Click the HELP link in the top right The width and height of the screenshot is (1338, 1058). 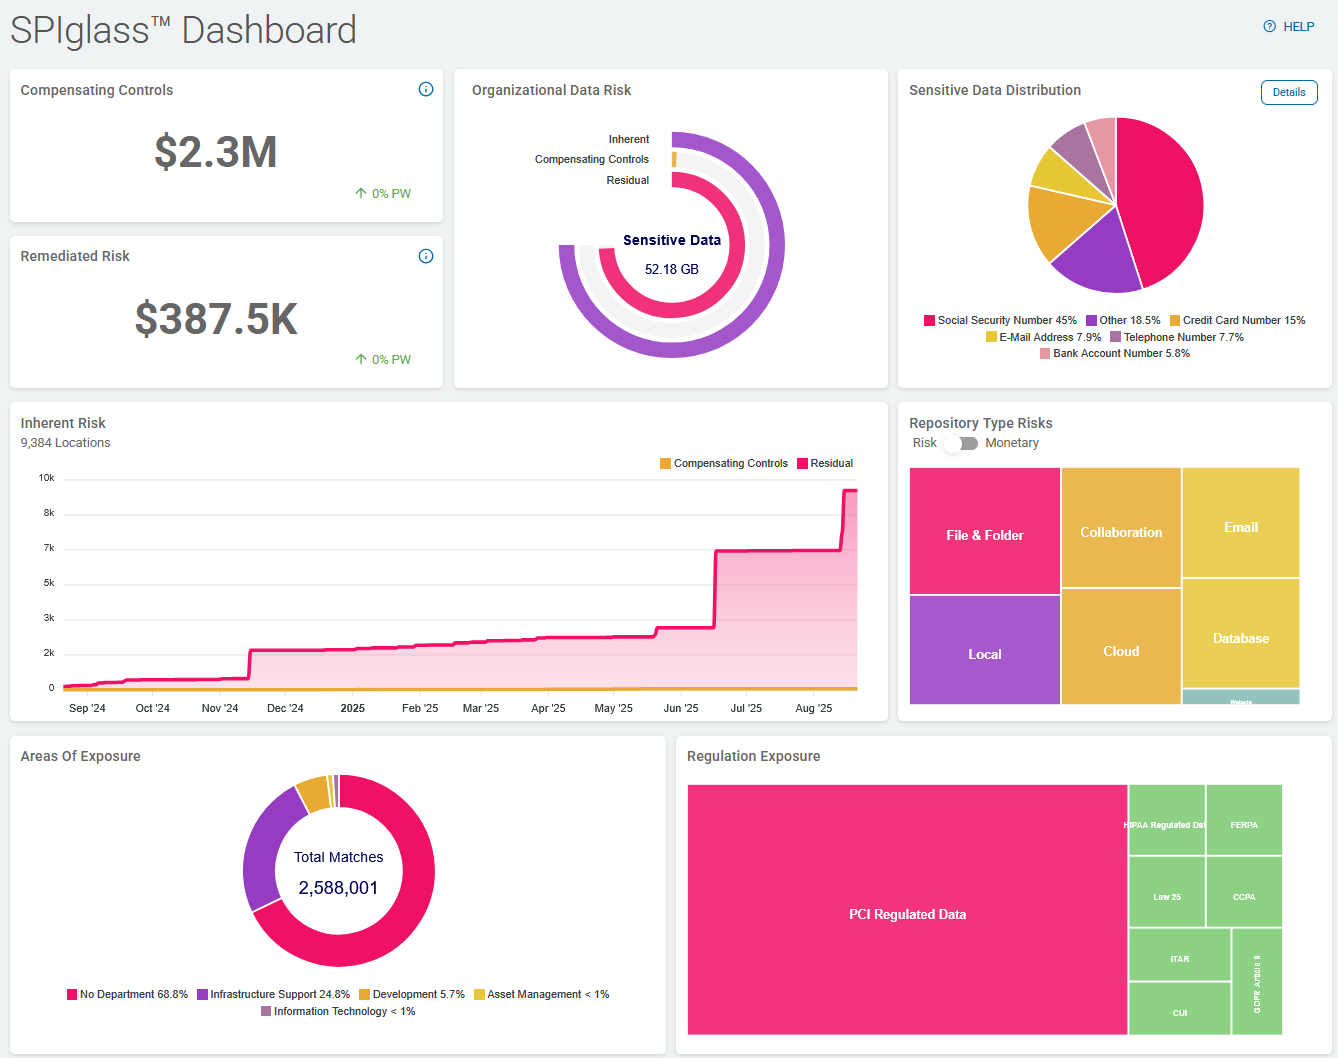[1298, 26]
